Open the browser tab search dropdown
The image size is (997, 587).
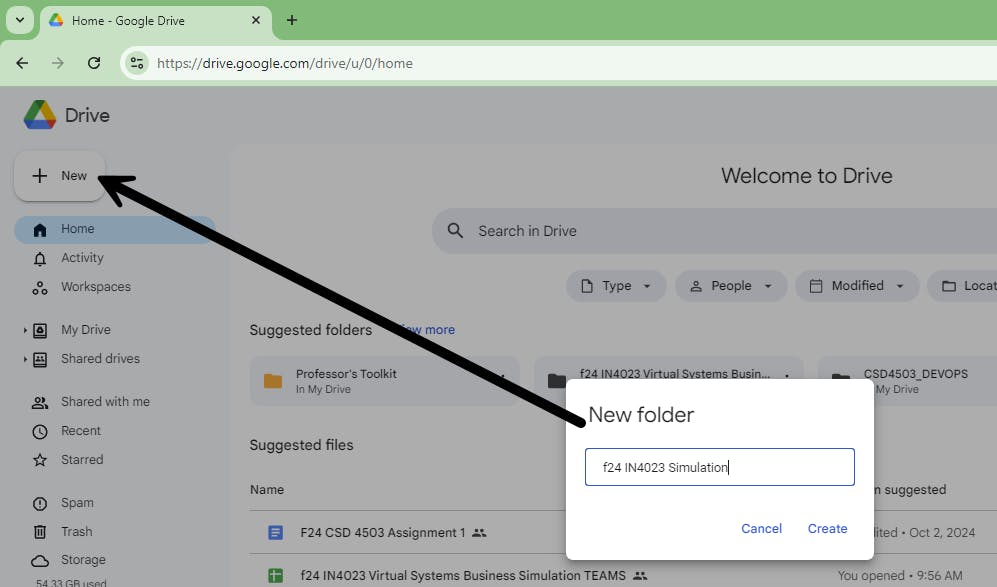pos(20,20)
